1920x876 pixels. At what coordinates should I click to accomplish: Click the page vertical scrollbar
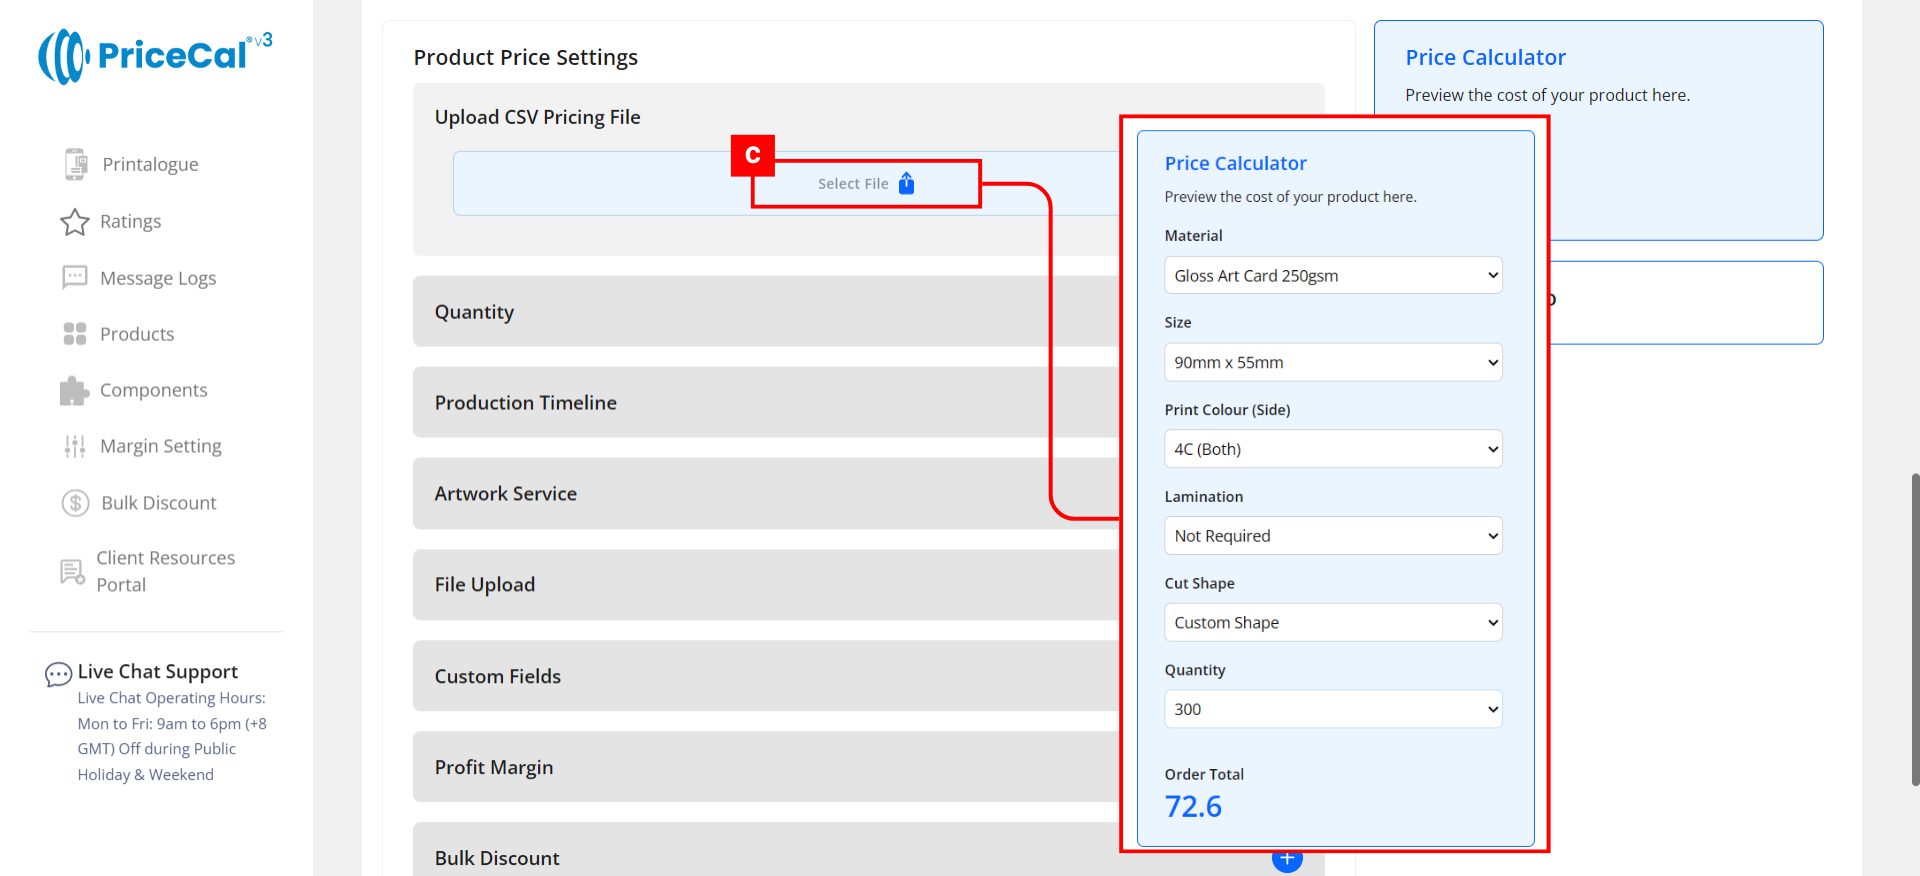point(1914,630)
